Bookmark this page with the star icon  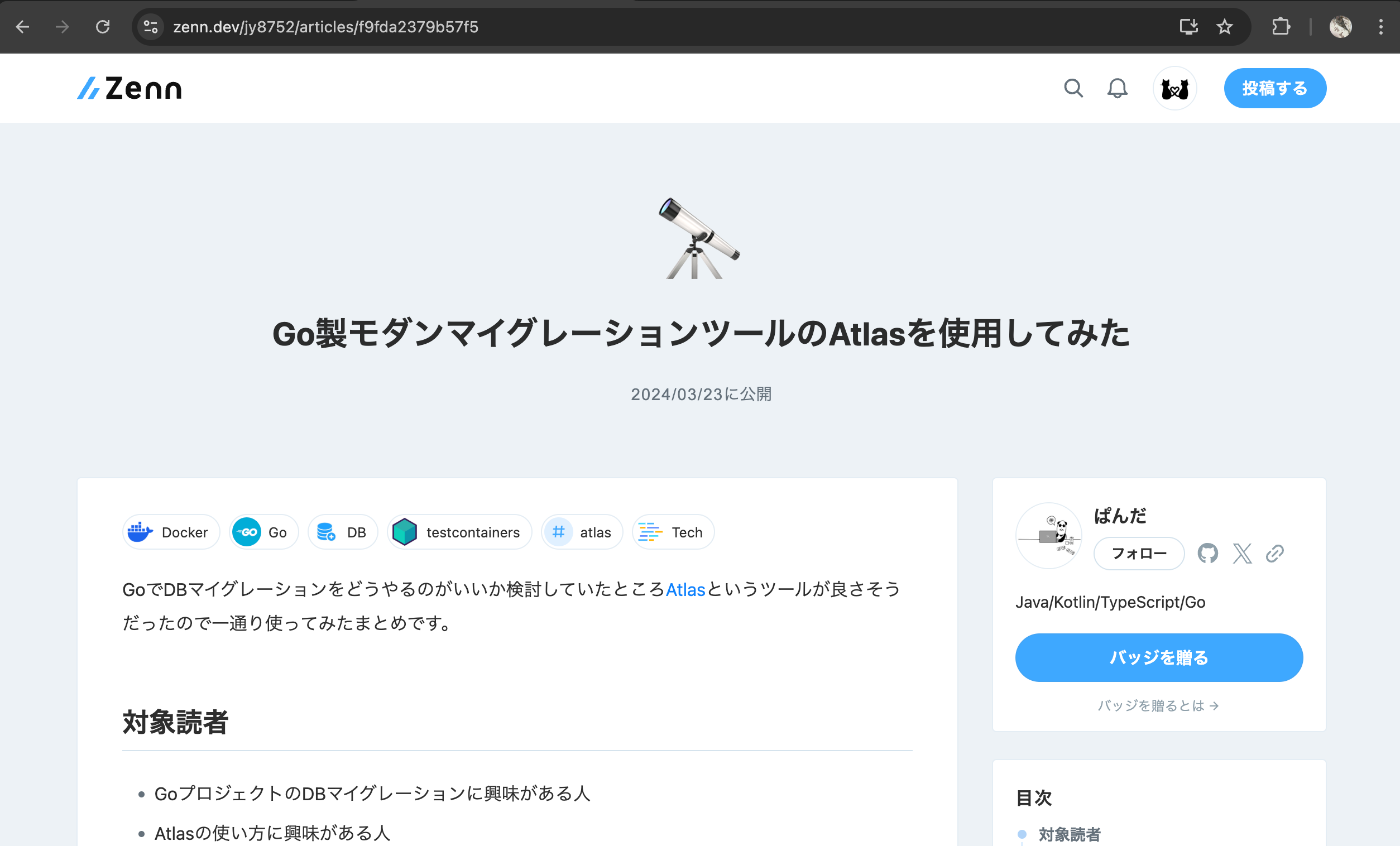[1225, 27]
